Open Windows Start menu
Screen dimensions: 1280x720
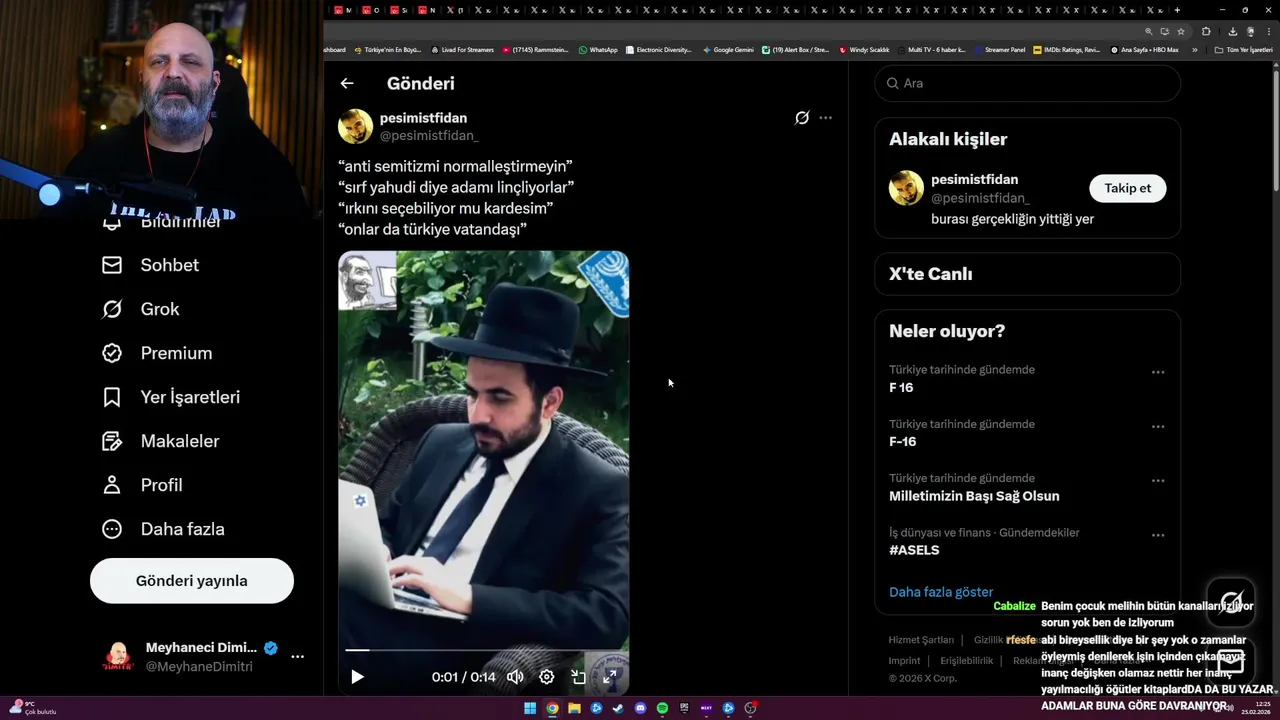[x=530, y=708]
